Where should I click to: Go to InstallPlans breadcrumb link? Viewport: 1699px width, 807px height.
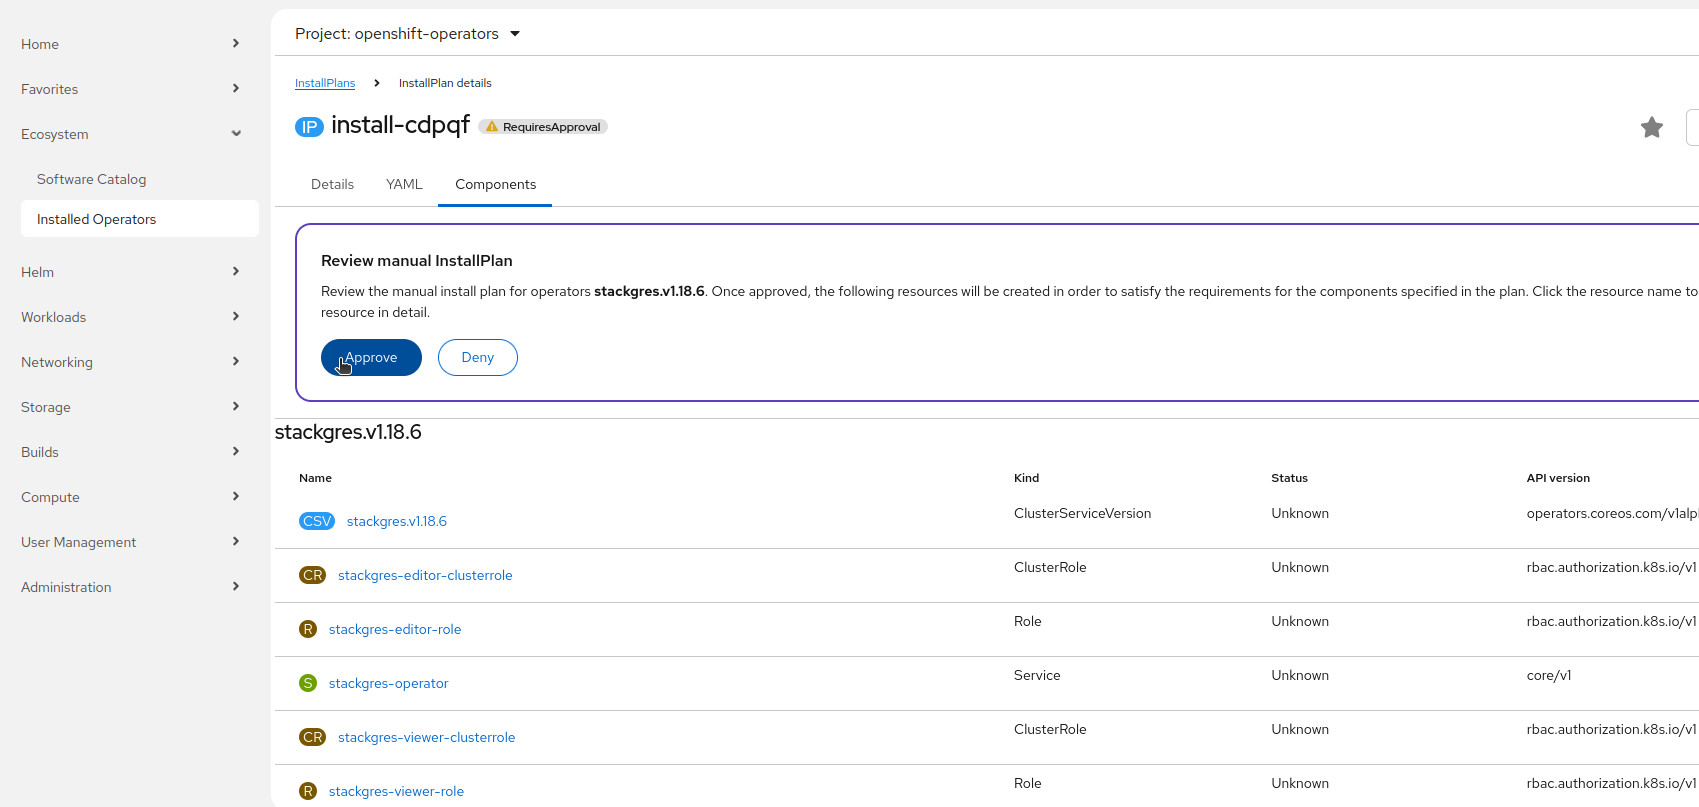click(325, 83)
